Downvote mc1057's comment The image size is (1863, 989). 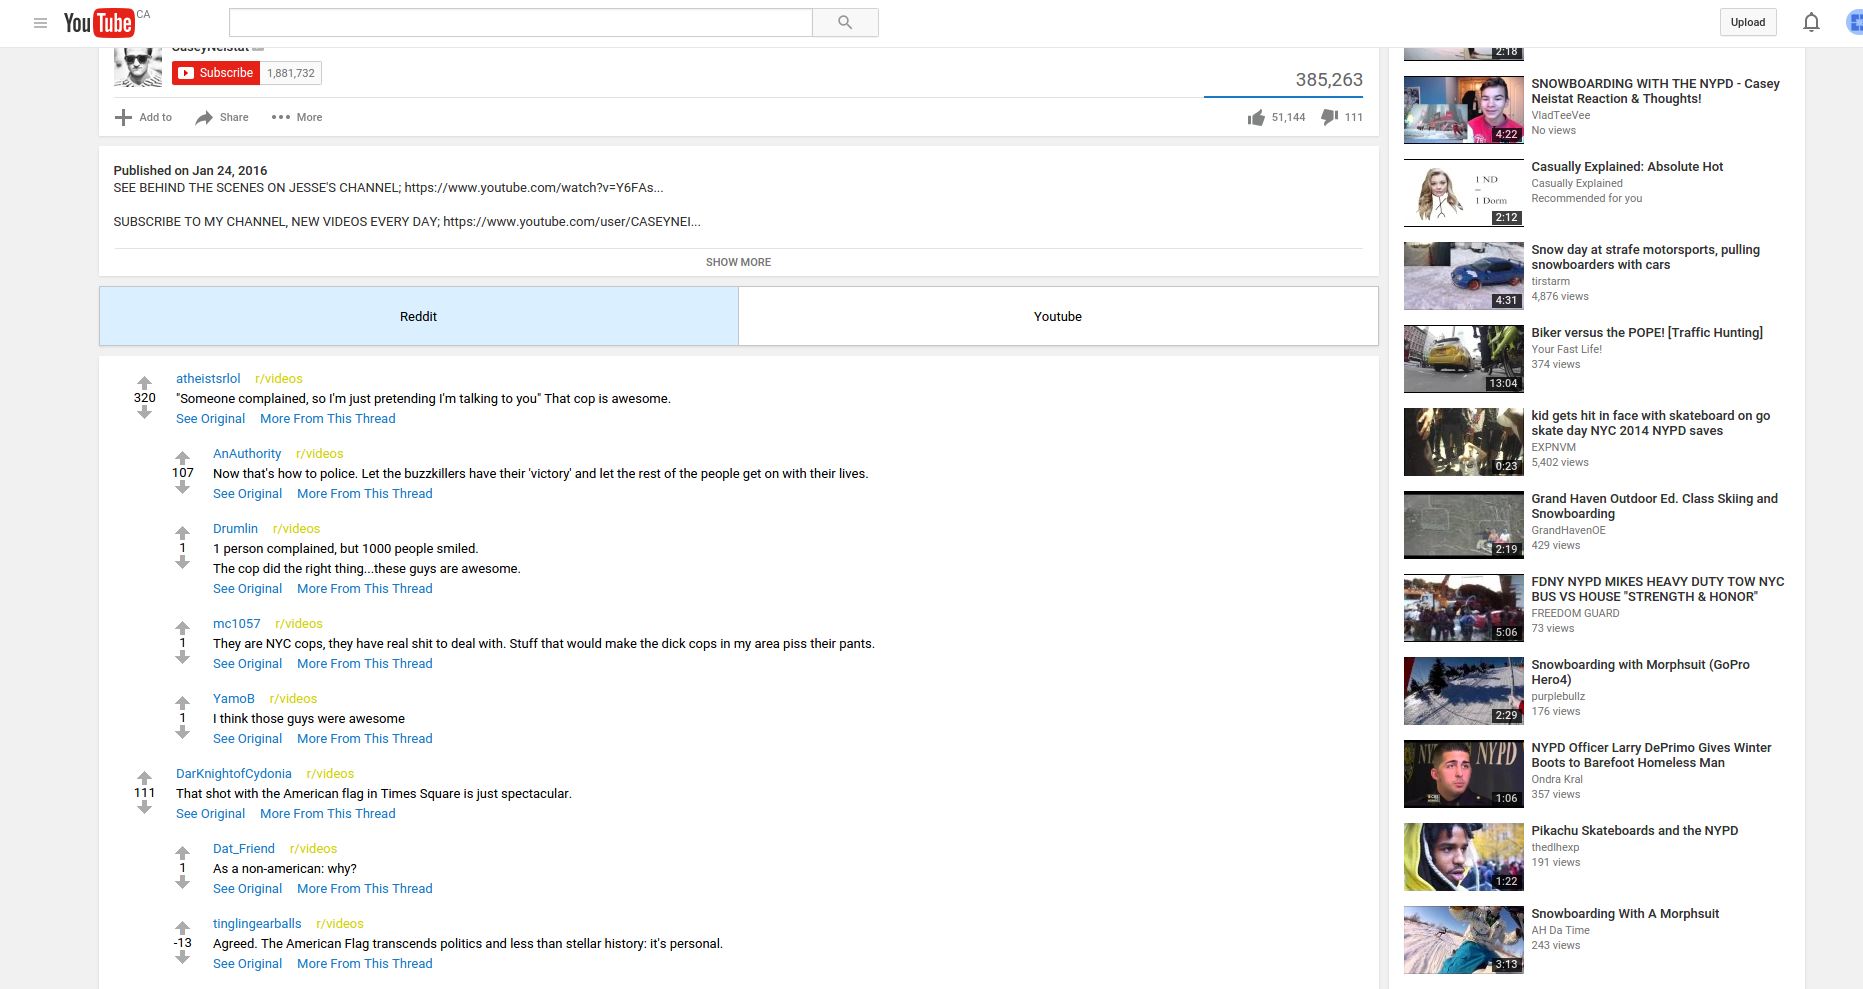[182, 657]
